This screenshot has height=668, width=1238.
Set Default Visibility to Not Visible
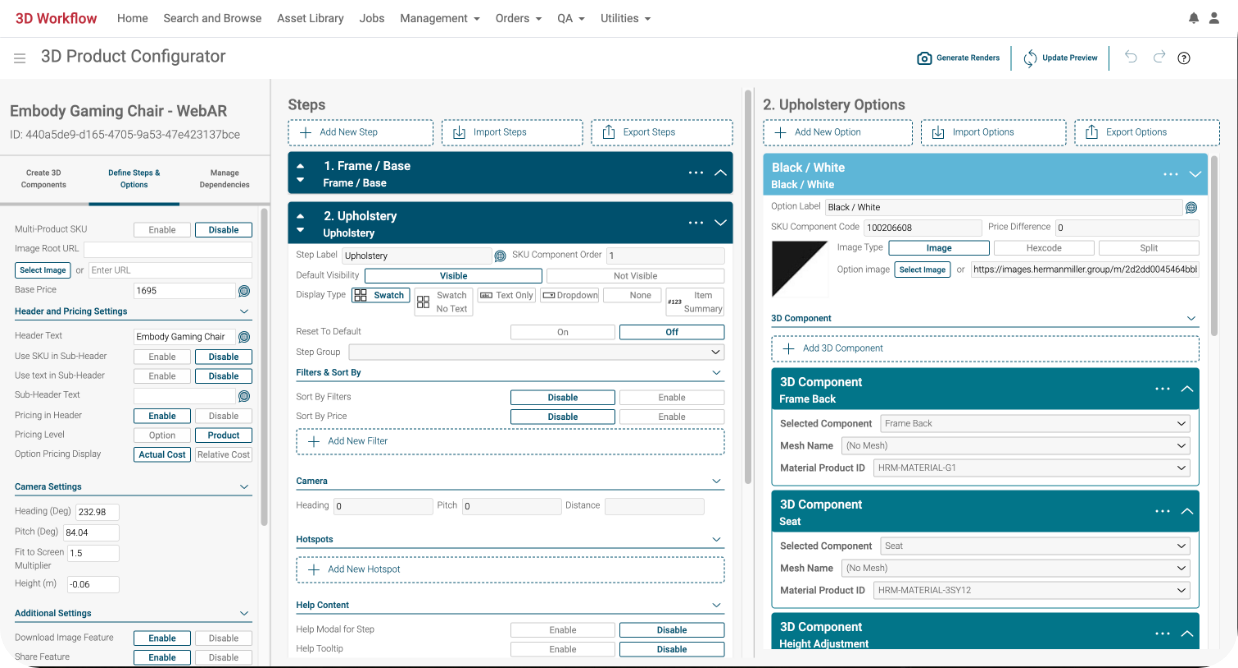point(633,275)
